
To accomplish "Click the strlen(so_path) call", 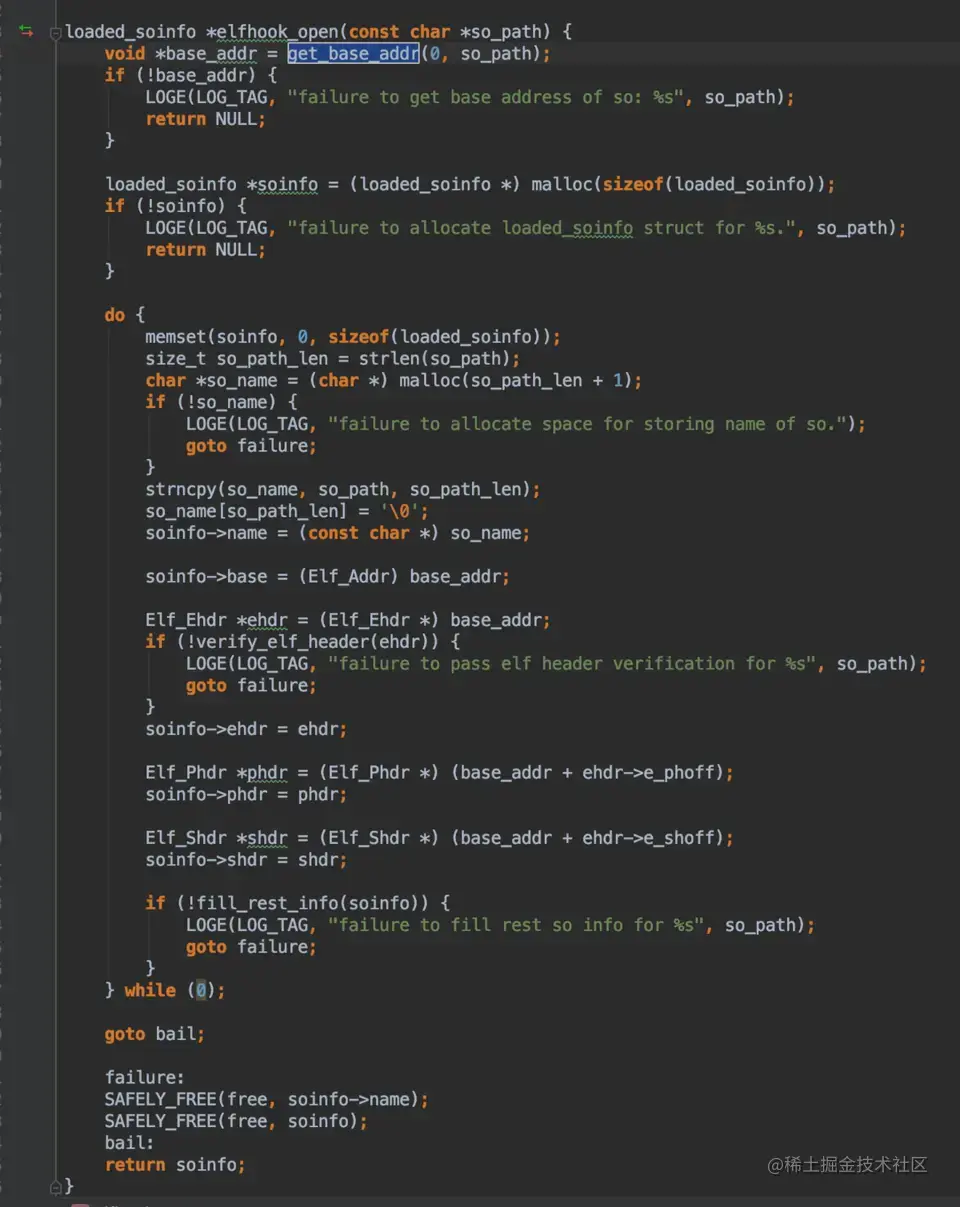I will tap(435, 359).
